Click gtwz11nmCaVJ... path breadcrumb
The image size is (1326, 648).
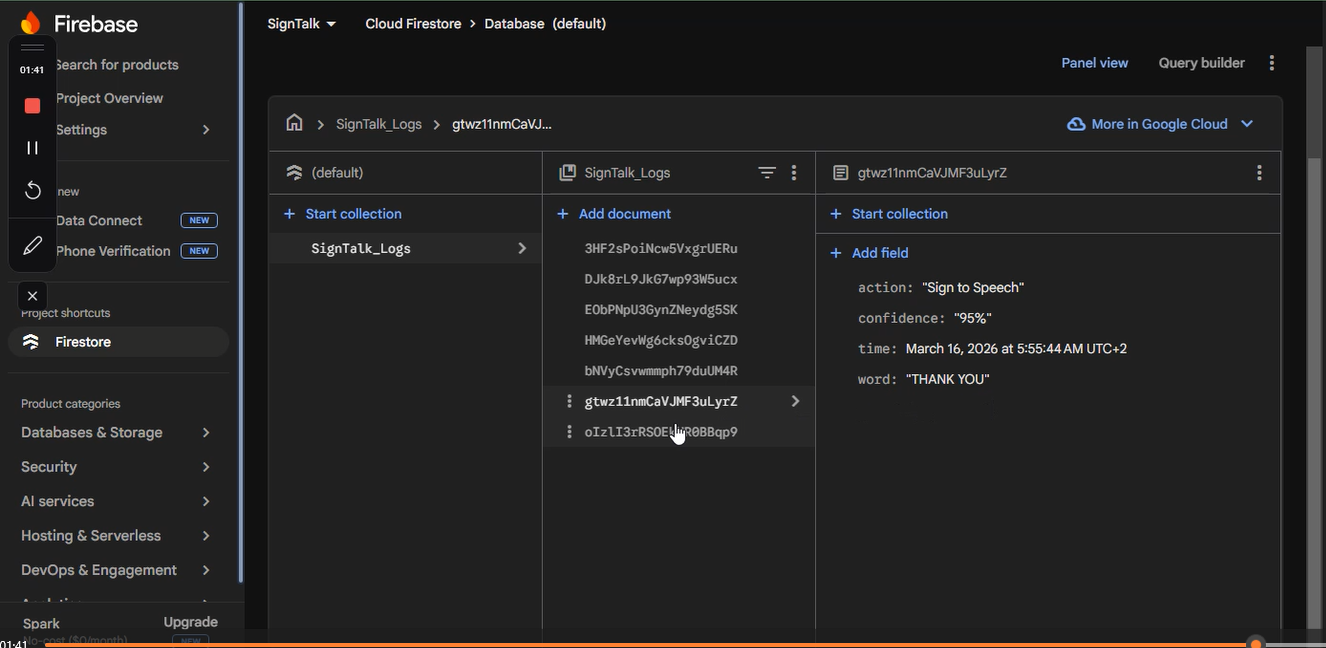click(501, 124)
